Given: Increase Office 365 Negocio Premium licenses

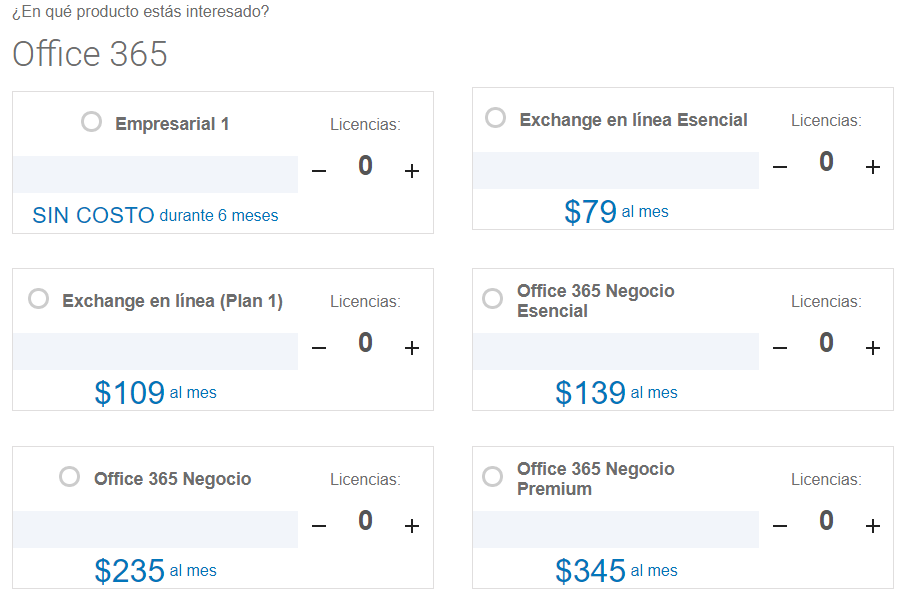Looking at the screenshot, I should pos(873,526).
